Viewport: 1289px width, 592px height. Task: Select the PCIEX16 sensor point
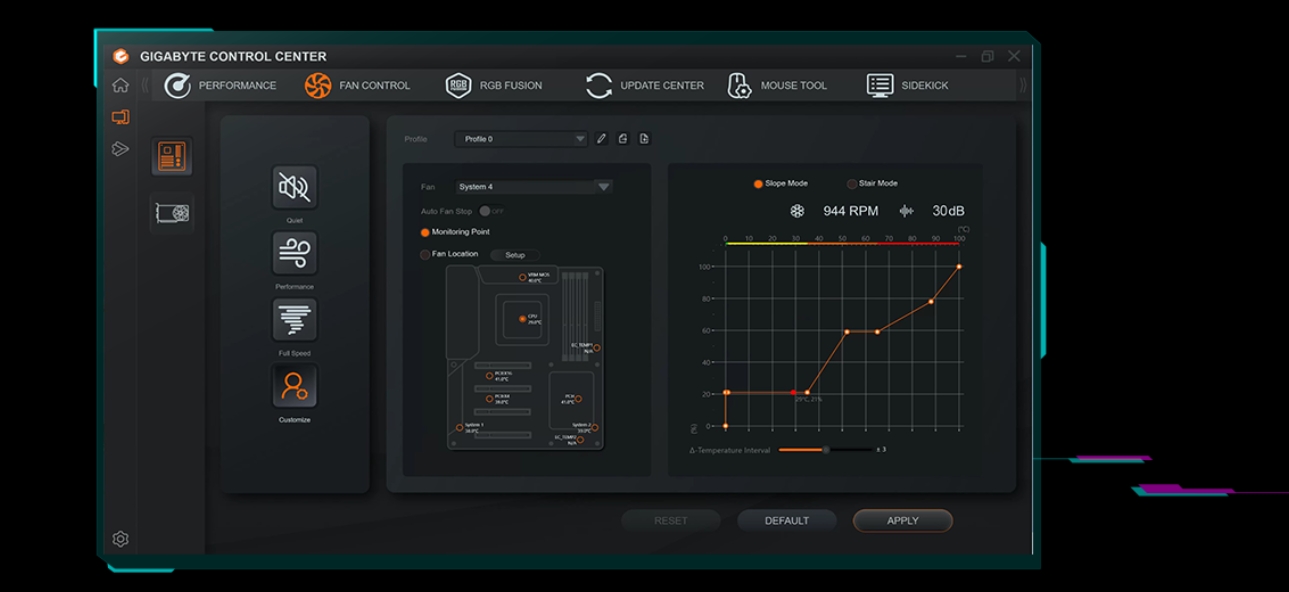click(x=489, y=376)
